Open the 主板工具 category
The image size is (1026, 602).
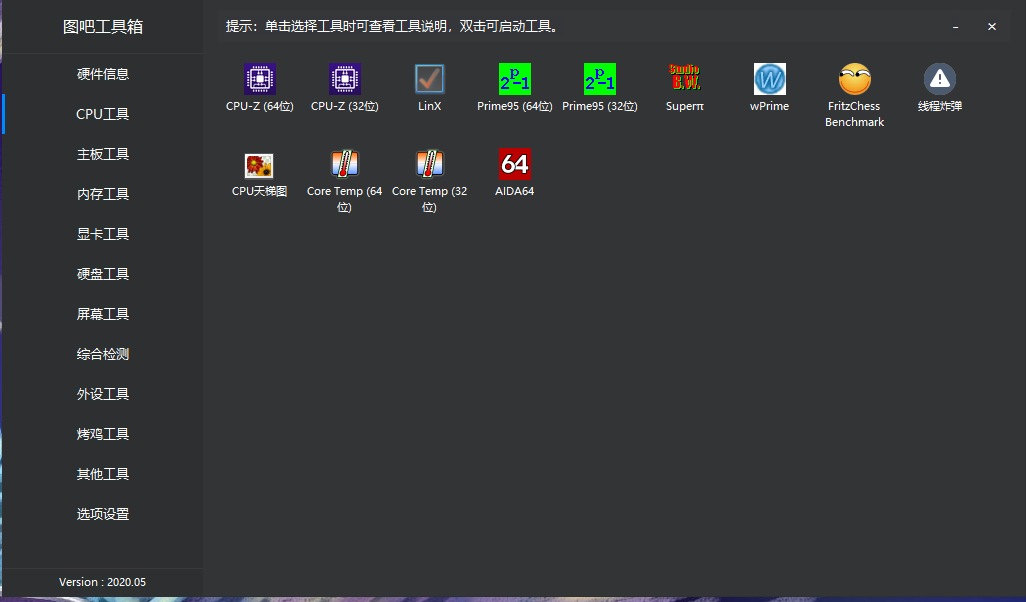pyautogui.click(x=103, y=154)
